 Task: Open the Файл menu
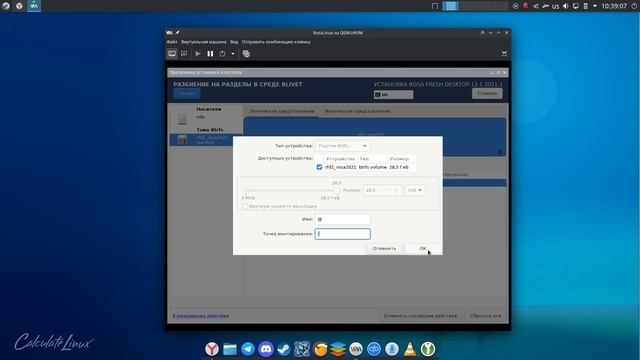[x=172, y=42]
